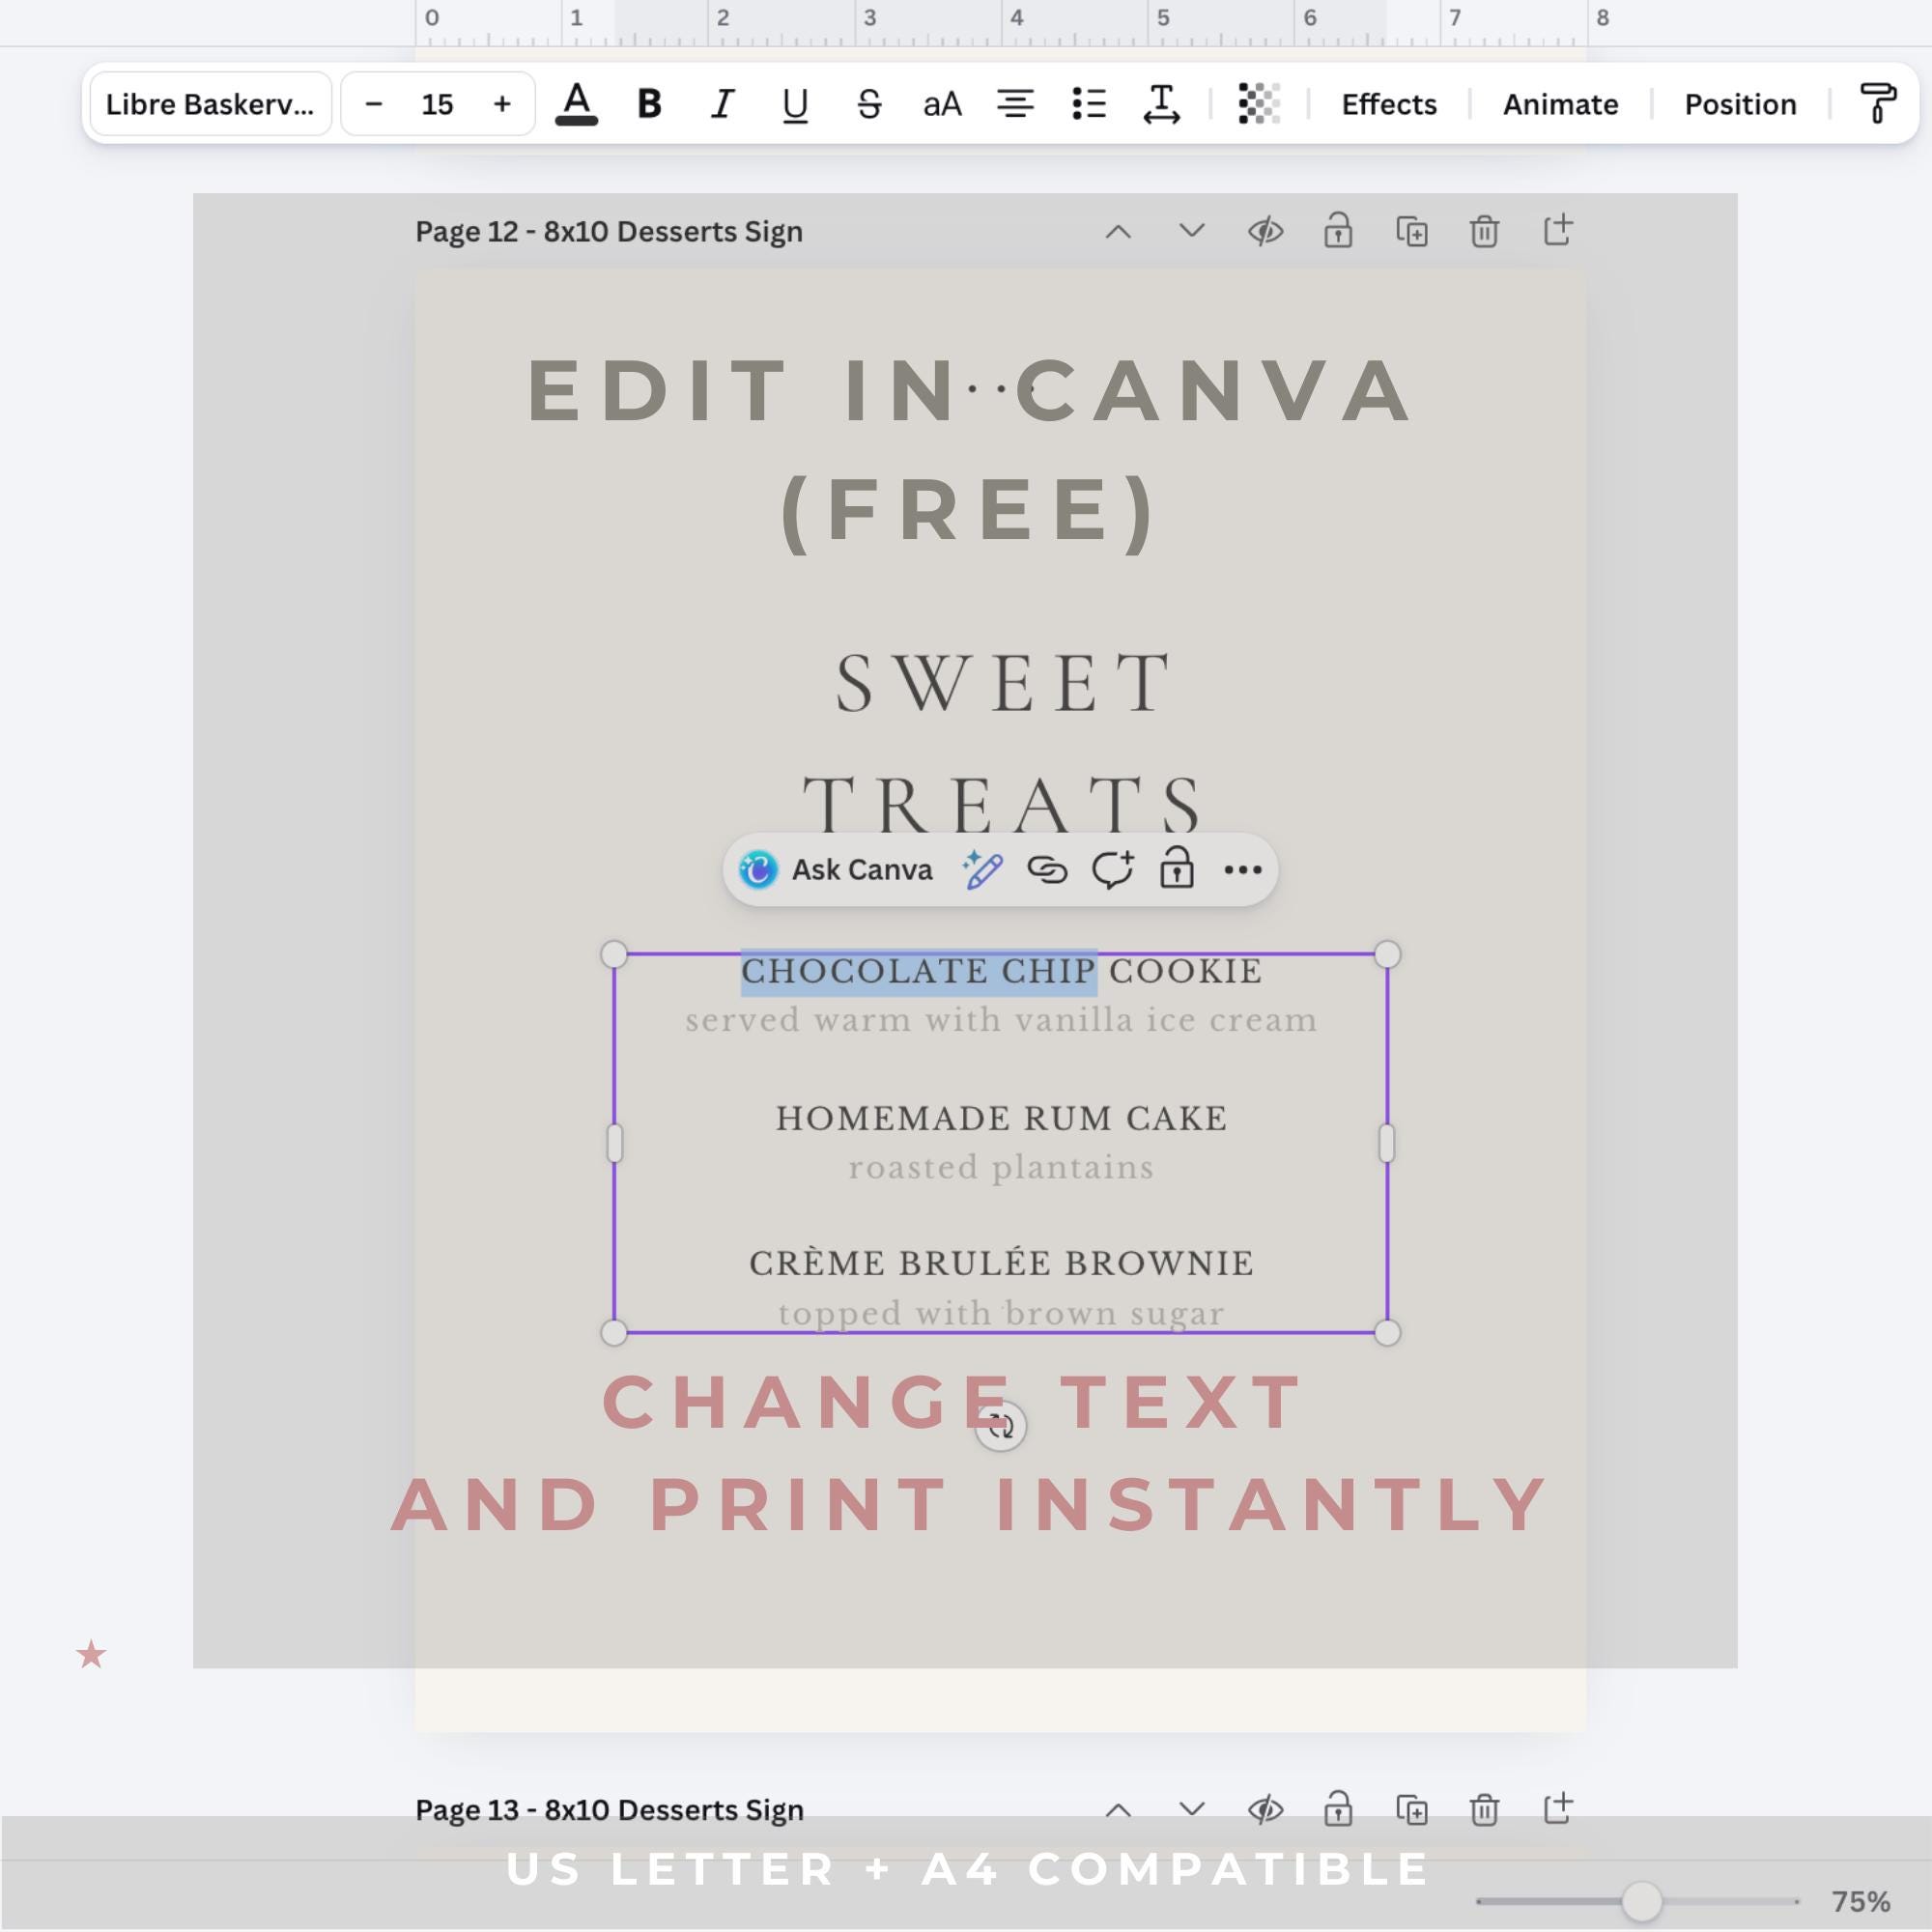Screen dimensions: 1932x1932
Task: Open the transparency checkerboard control
Action: [x=1259, y=104]
